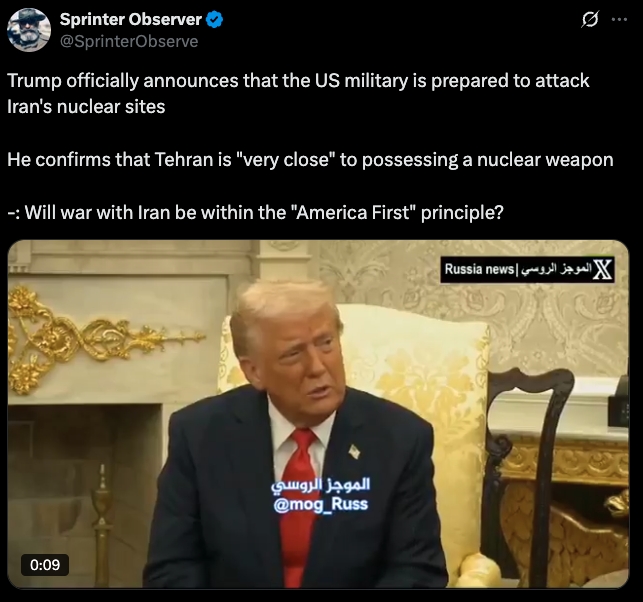Open the @SprinterObserve handle link

pos(129,41)
